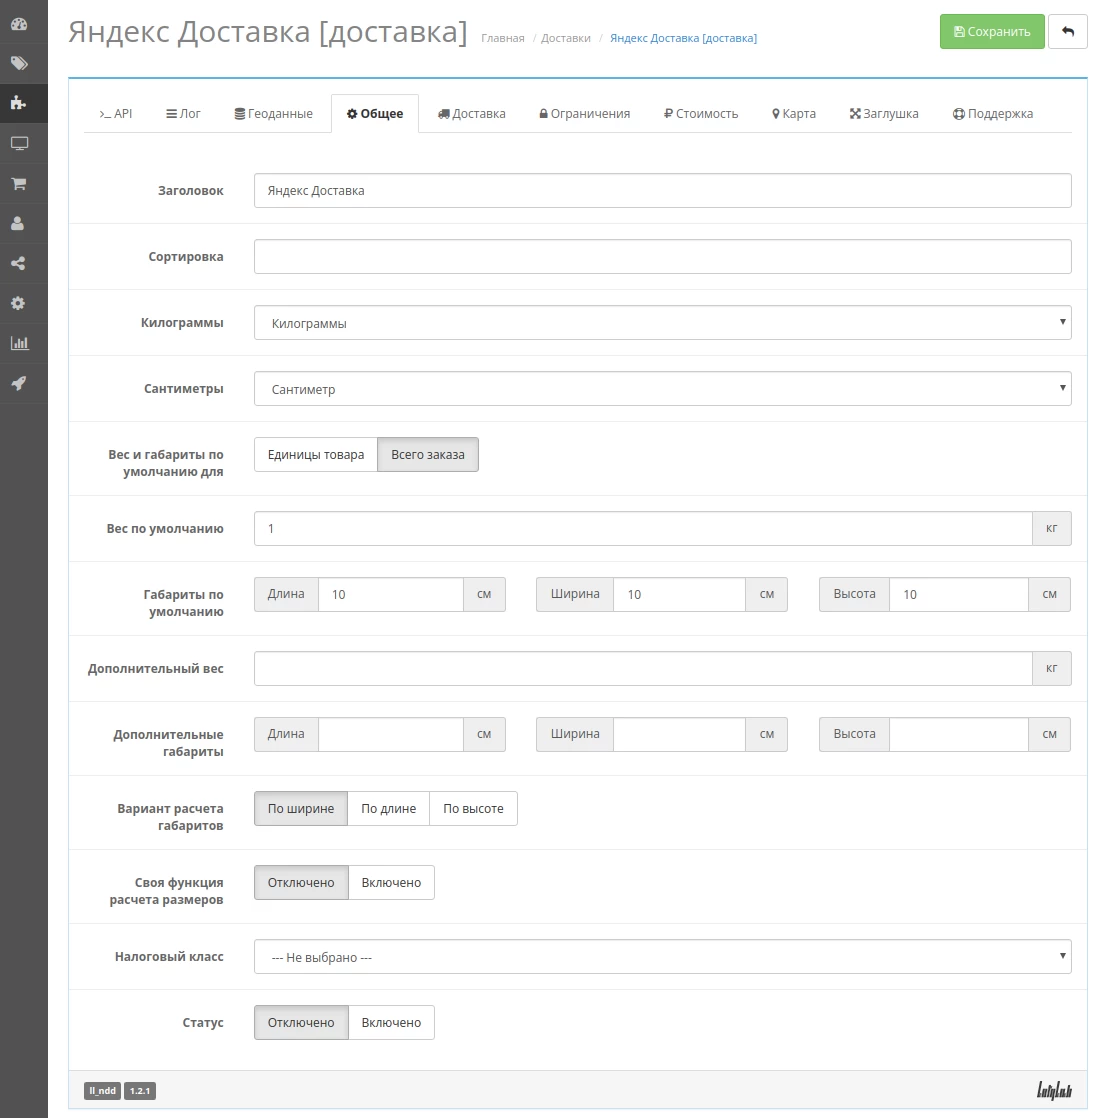Image resolution: width=1096 pixels, height=1118 pixels.
Task: Open the design monitor icon in sidebar
Action: (x=19, y=143)
